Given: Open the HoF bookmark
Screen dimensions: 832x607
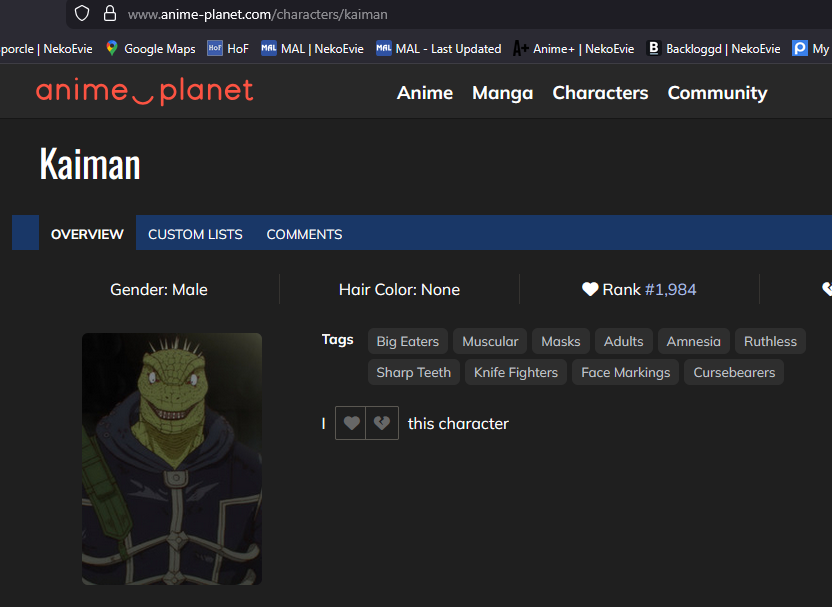Looking at the screenshot, I should tap(228, 49).
